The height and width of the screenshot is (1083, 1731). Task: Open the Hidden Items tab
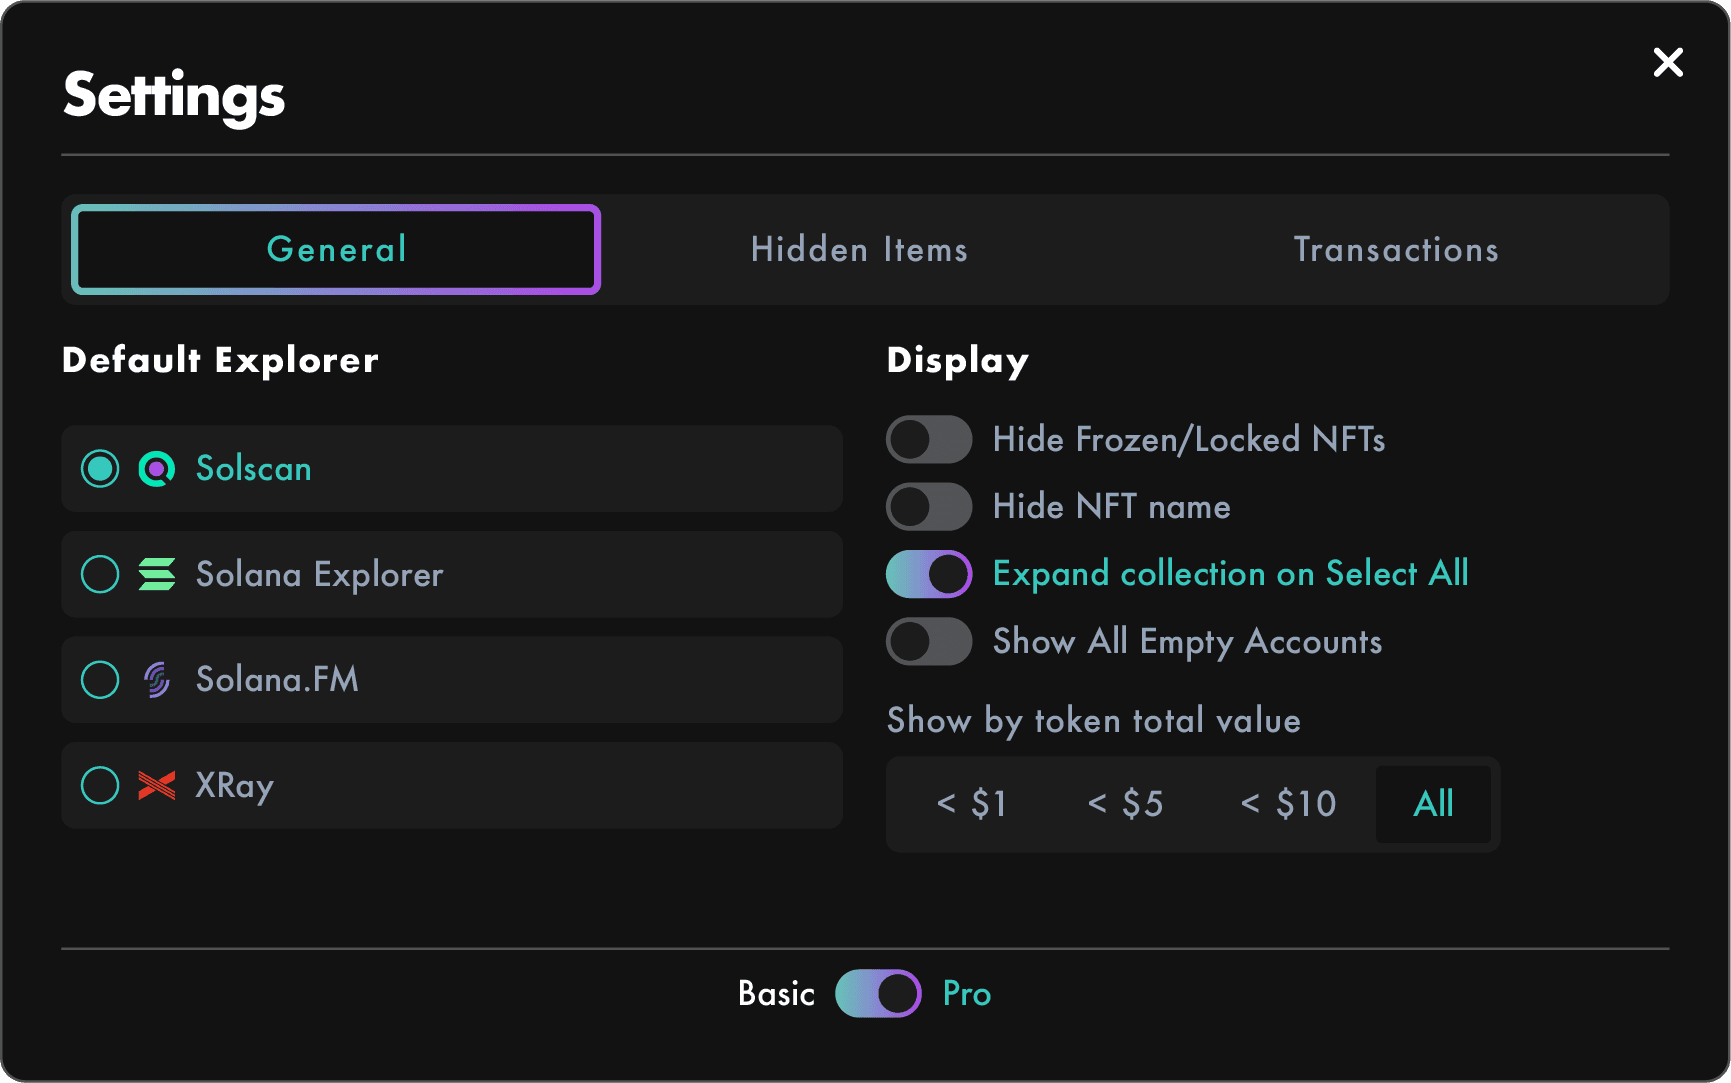(859, 250)
